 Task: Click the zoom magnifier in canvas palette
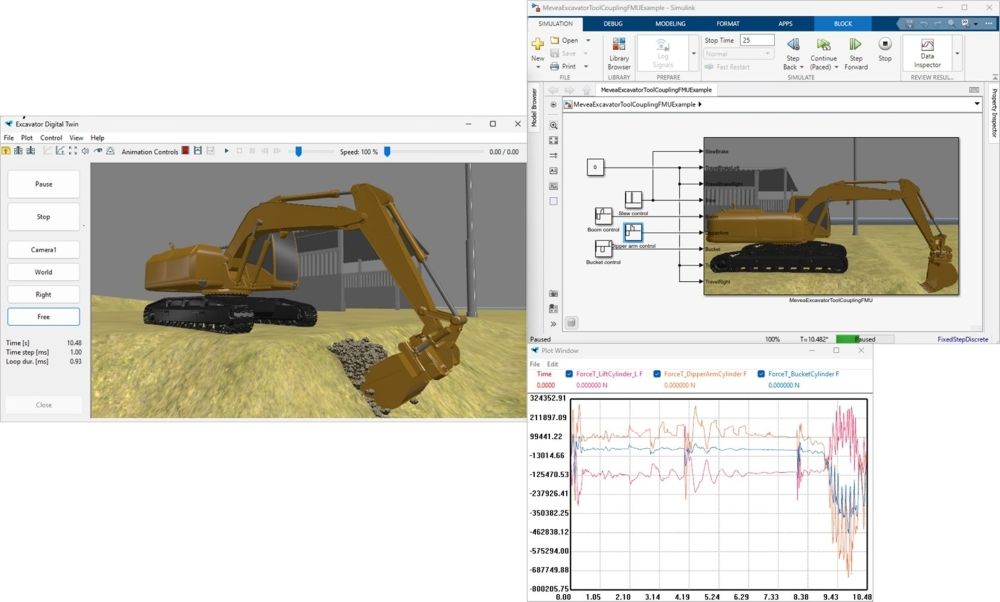click(553, 125)
